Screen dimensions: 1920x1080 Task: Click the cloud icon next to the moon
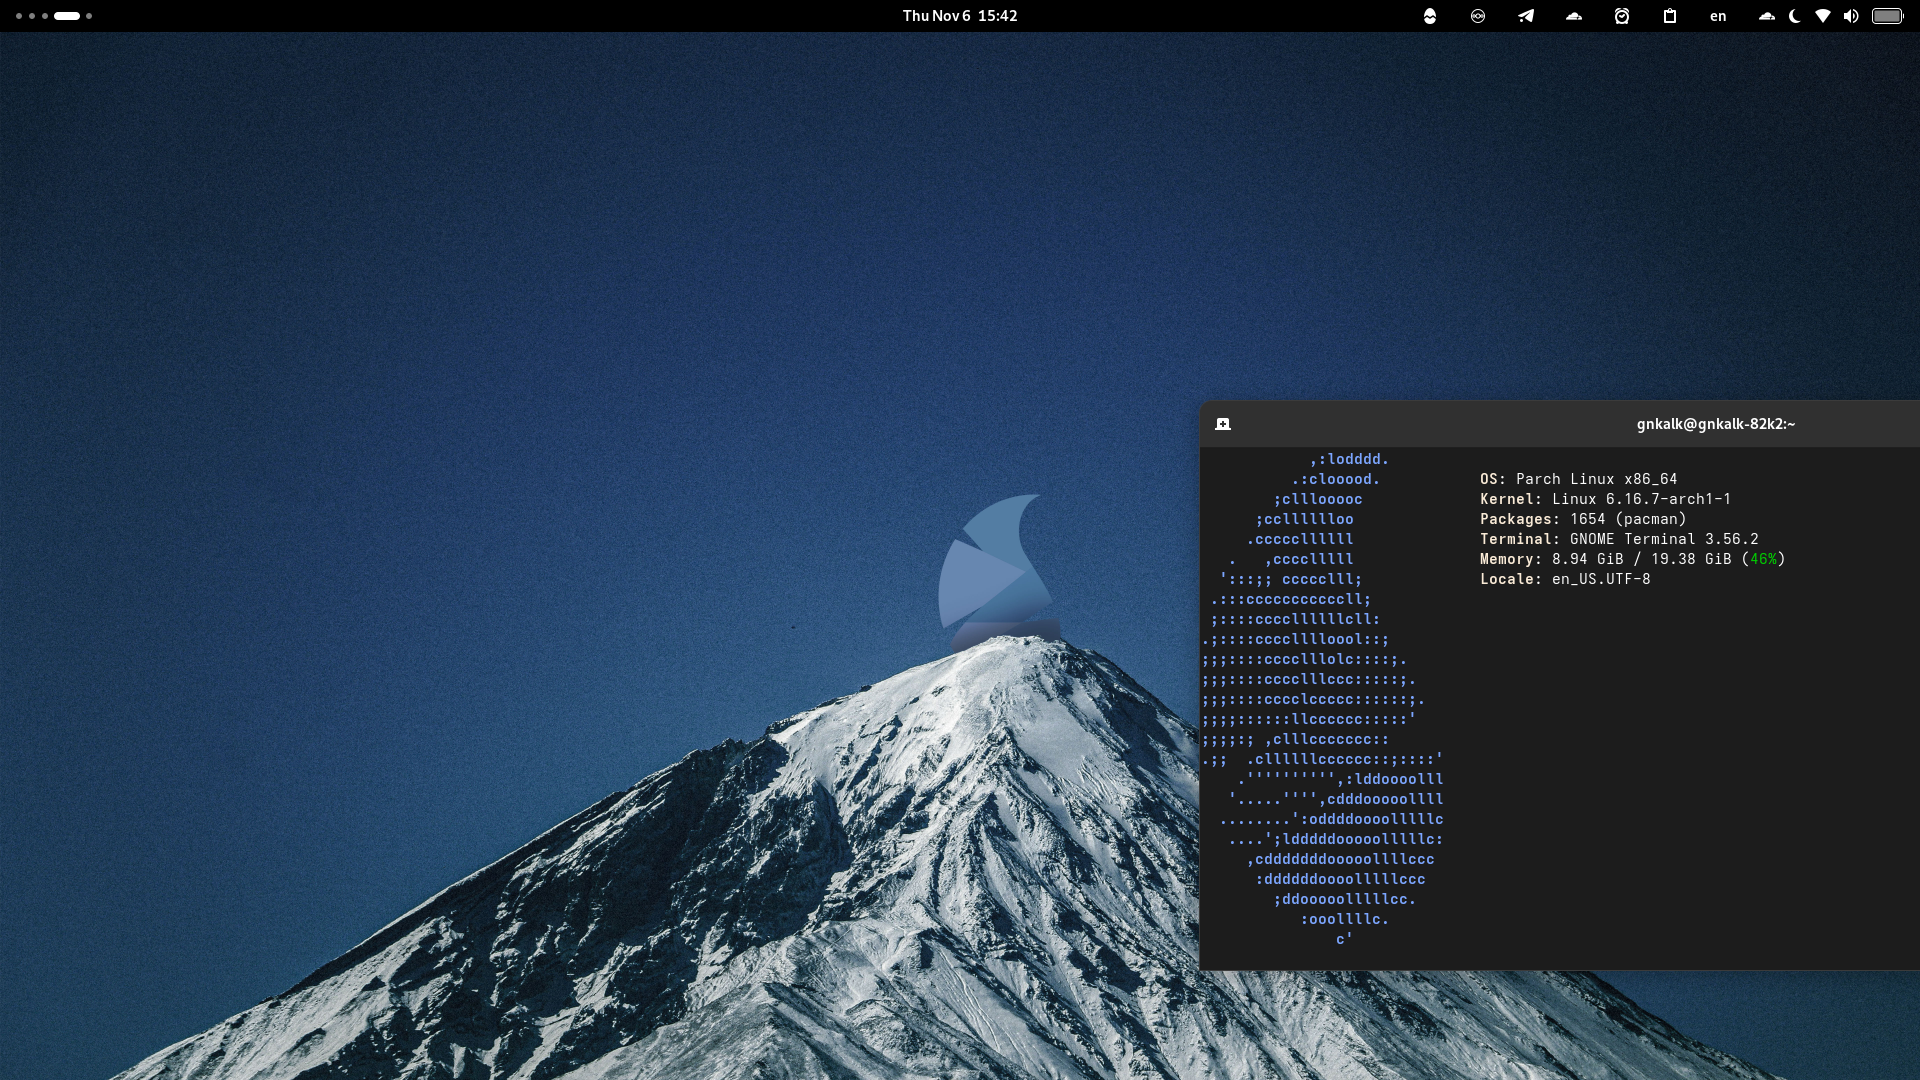pos(1767,16)
